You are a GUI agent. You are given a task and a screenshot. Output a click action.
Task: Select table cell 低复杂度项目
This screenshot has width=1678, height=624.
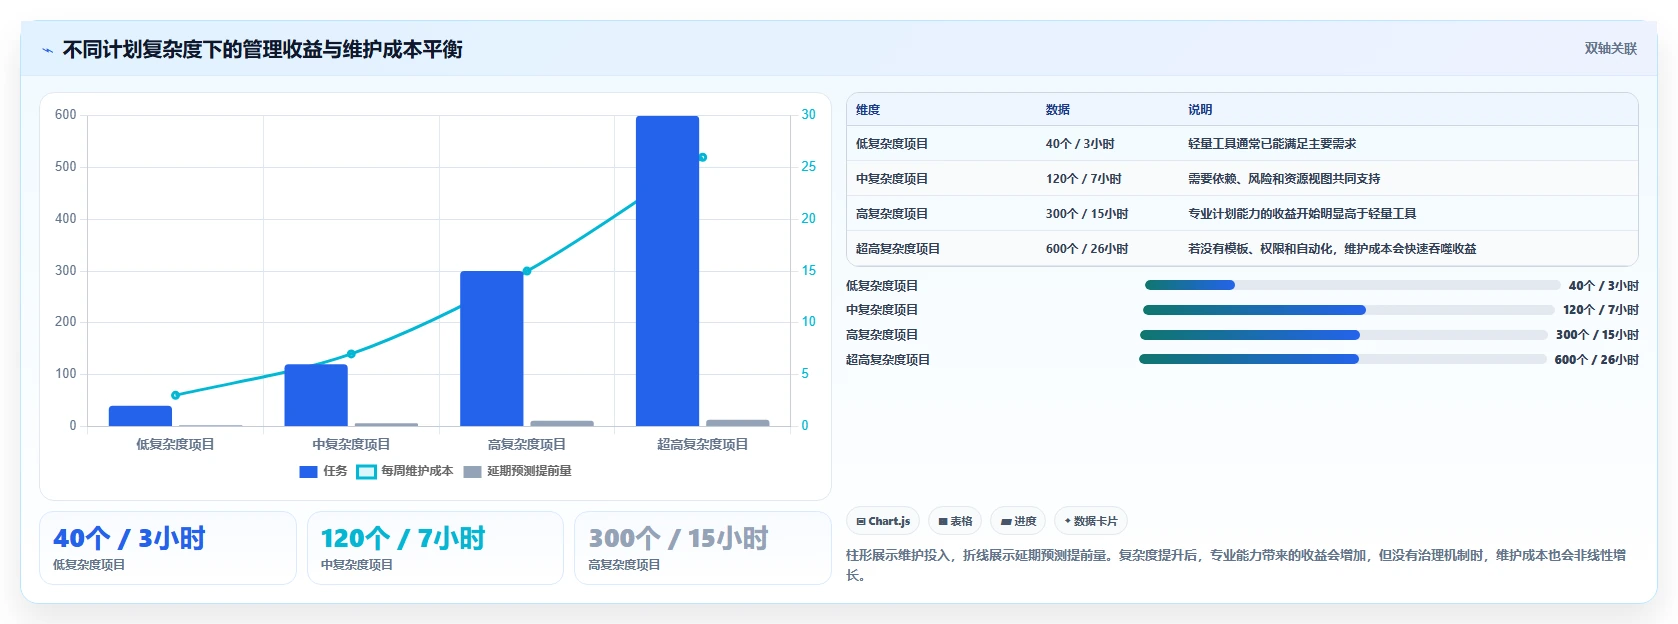(892, 144)
